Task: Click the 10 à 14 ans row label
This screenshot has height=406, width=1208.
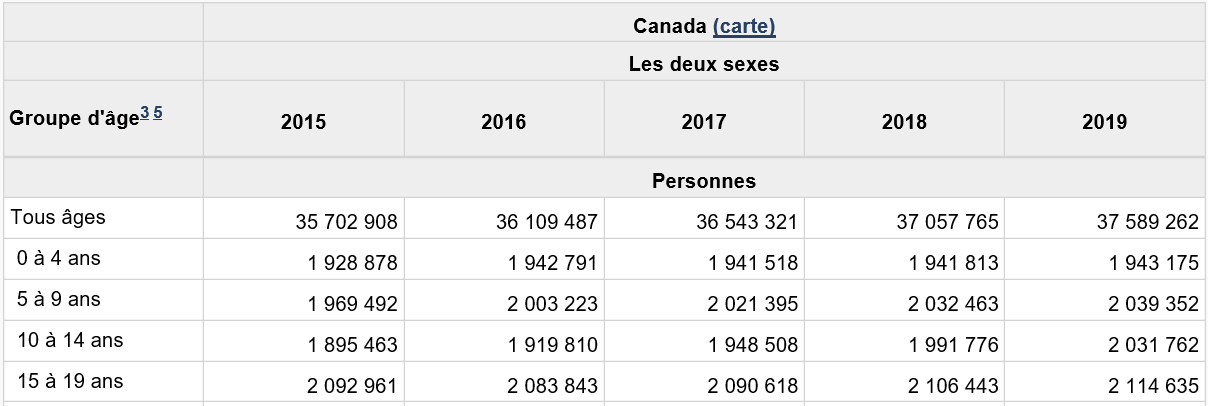Action: [x=70, y=340]
